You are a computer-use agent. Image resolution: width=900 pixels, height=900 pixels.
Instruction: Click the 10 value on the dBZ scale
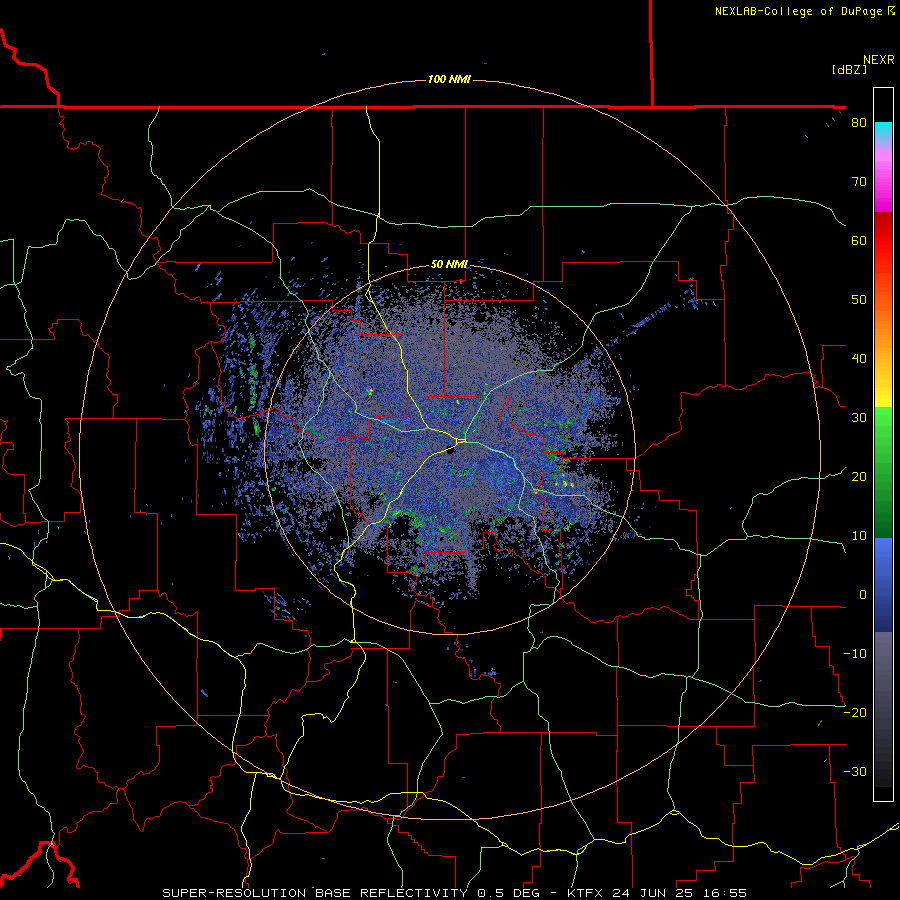point(859,536)
